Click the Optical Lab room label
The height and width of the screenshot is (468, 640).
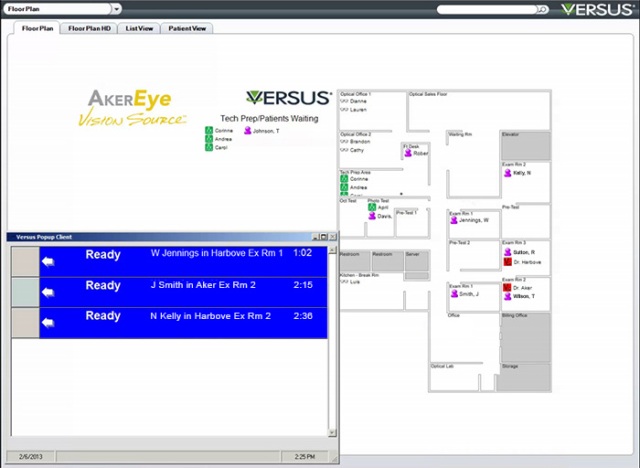pyautogui.click(x=442, y=366)
